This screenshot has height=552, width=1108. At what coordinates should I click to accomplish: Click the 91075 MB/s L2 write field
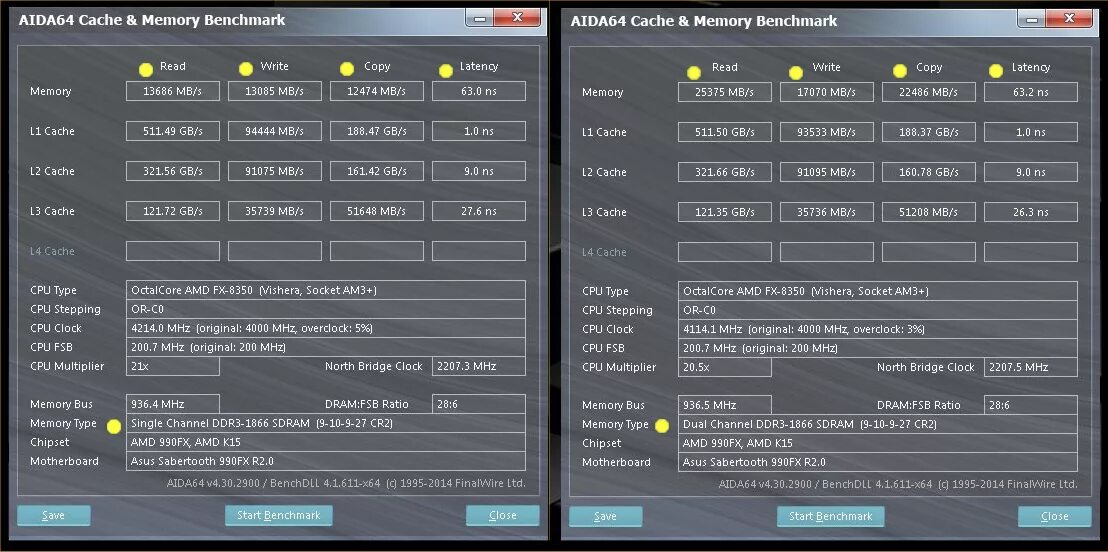pos(274,171)
